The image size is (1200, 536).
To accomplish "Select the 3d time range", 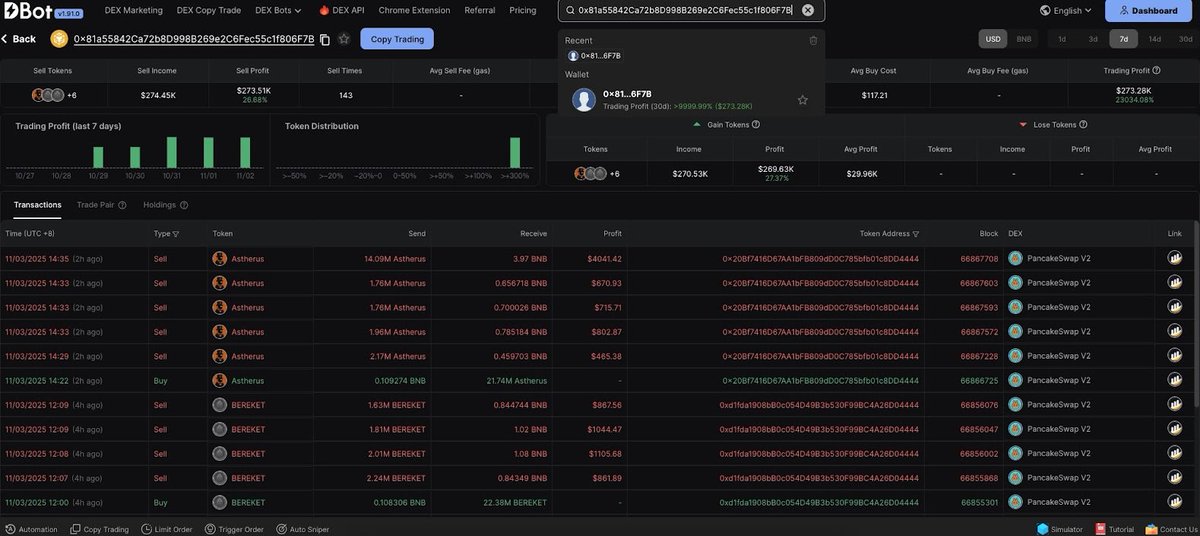I will tap(1093, 39).
